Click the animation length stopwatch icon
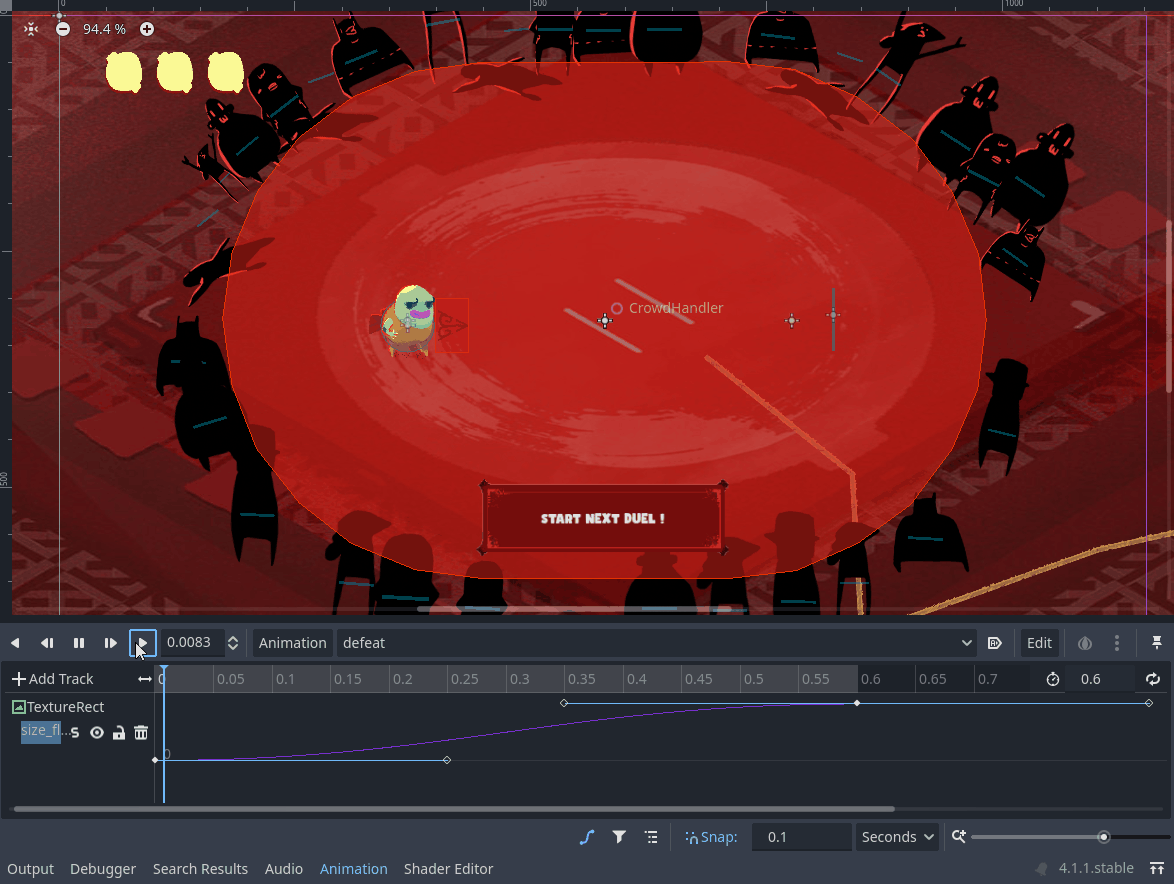 (1053, 679)
